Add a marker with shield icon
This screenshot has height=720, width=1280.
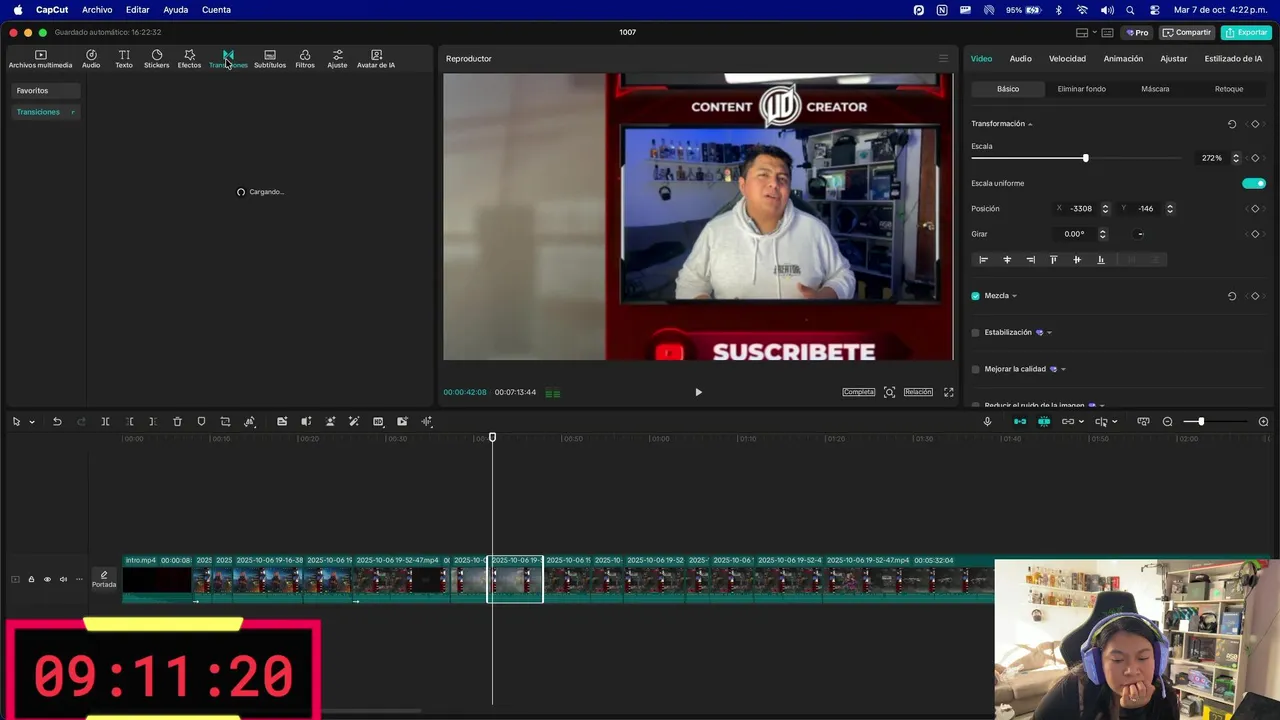201,422
